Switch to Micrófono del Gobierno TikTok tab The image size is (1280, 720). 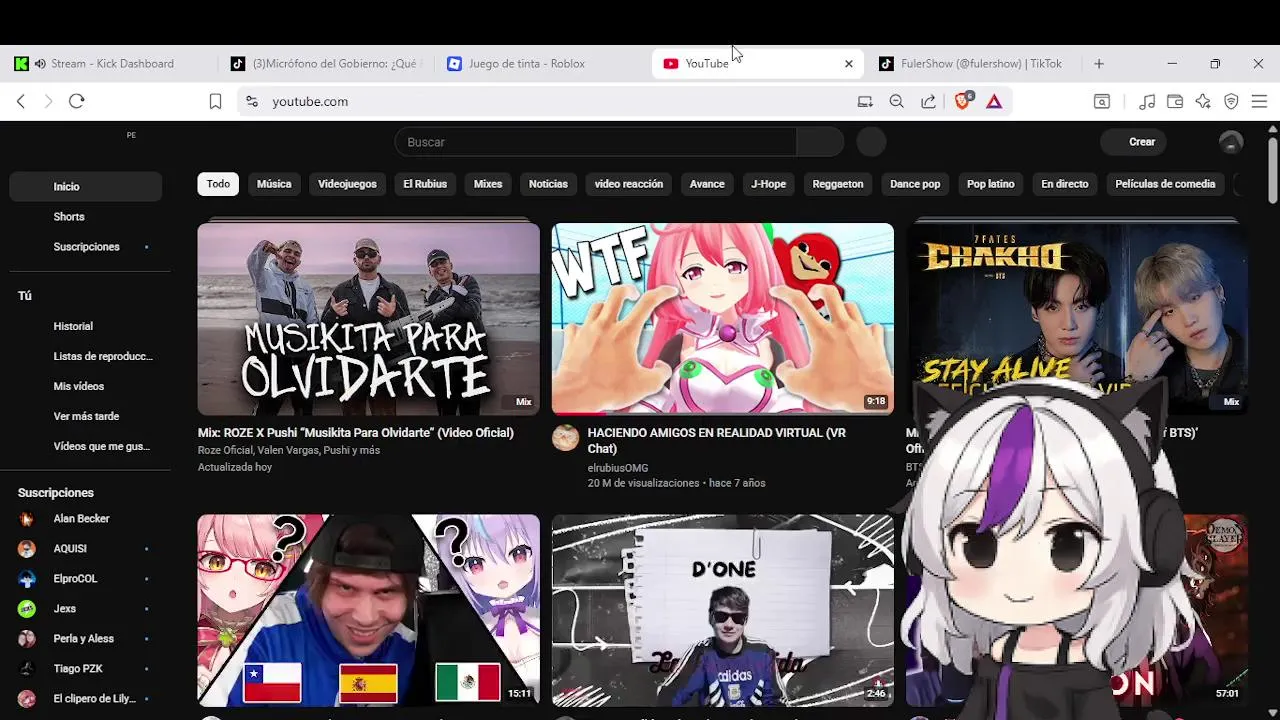325,63
